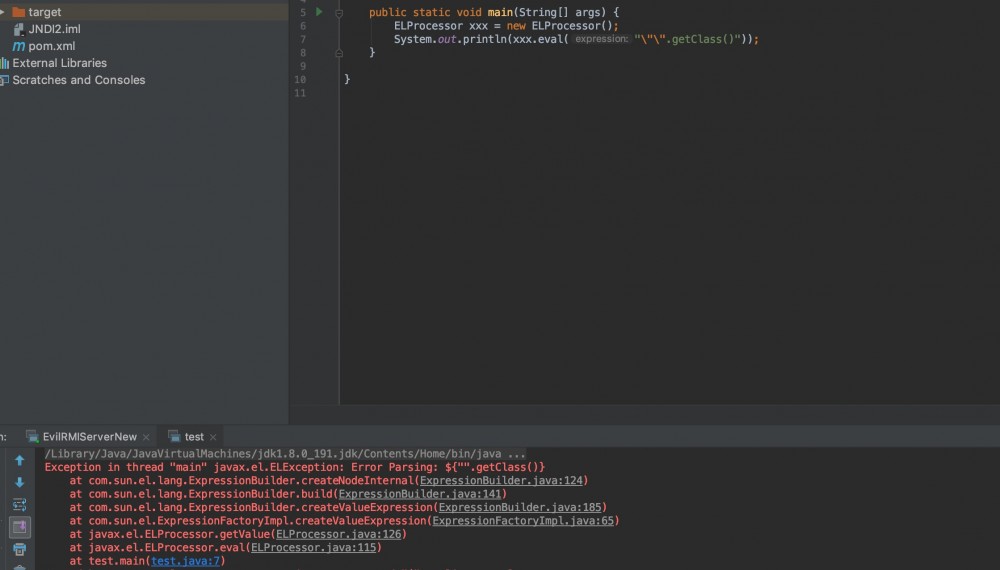Toggle scroll-to-end icon in Run console

[19, 527]
